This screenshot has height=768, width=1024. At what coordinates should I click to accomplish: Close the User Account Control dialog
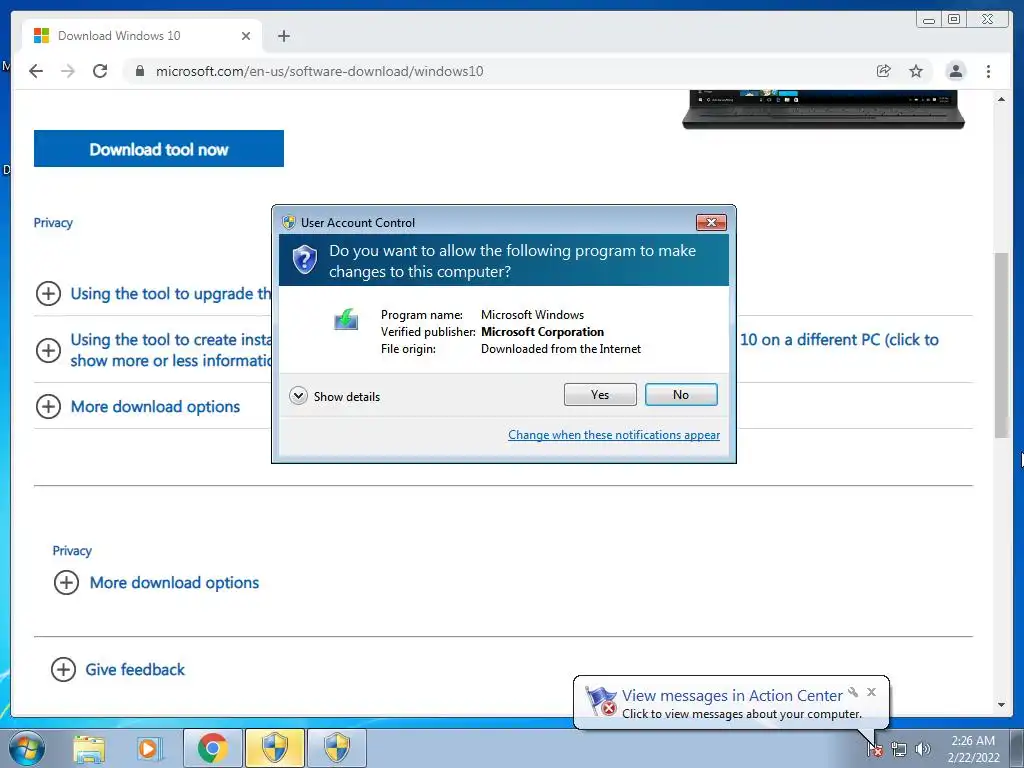[711, 223]
